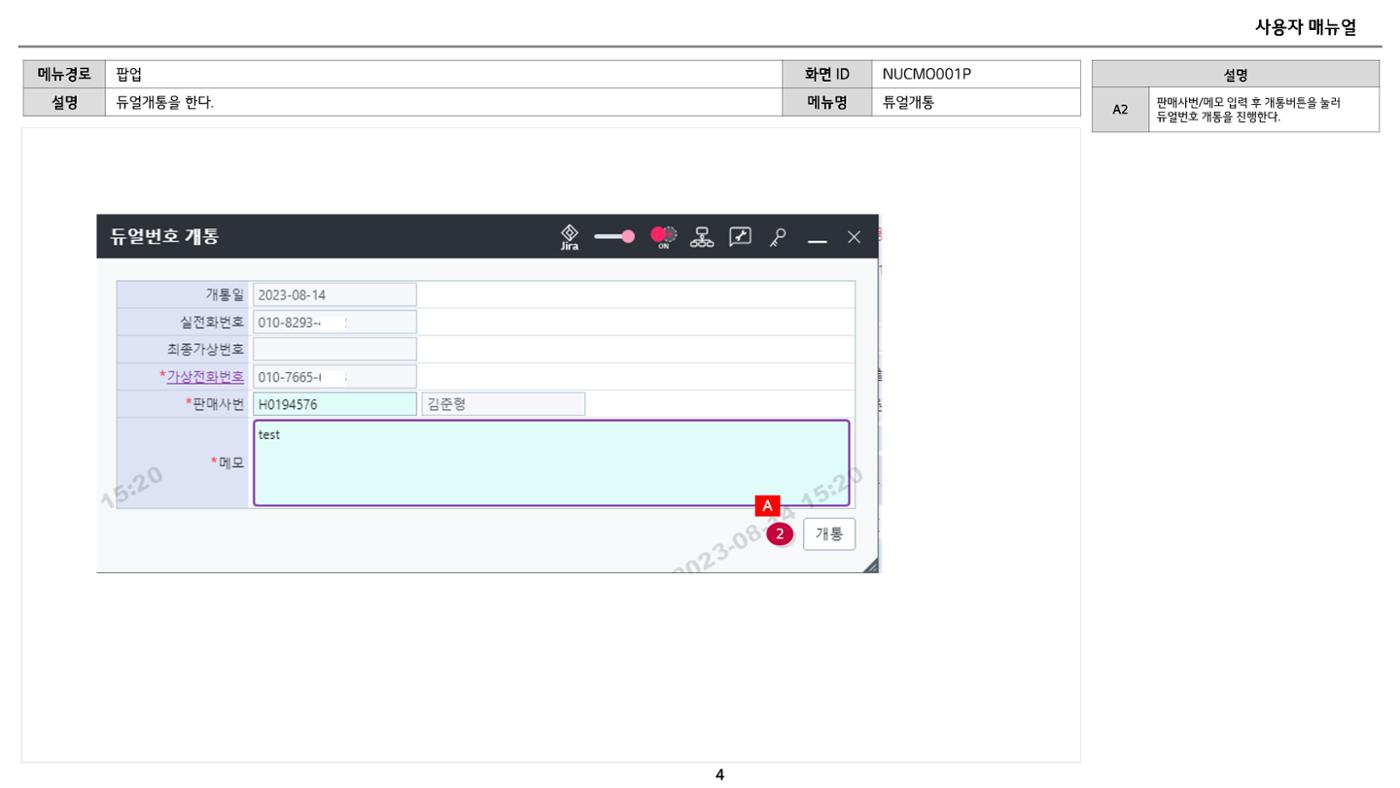Focus the 메모 text area containing test
Viewport: 1400px width, 788px height.
(x=551, y=463)
